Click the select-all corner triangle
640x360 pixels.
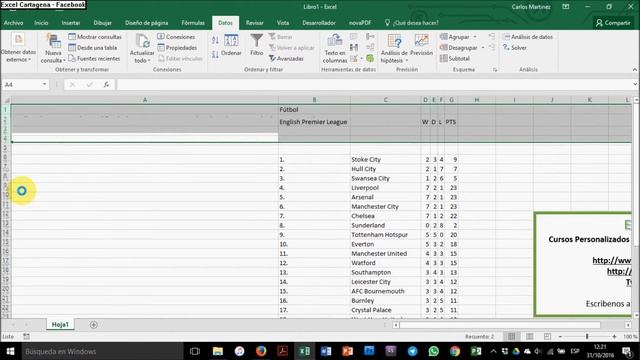6,100
